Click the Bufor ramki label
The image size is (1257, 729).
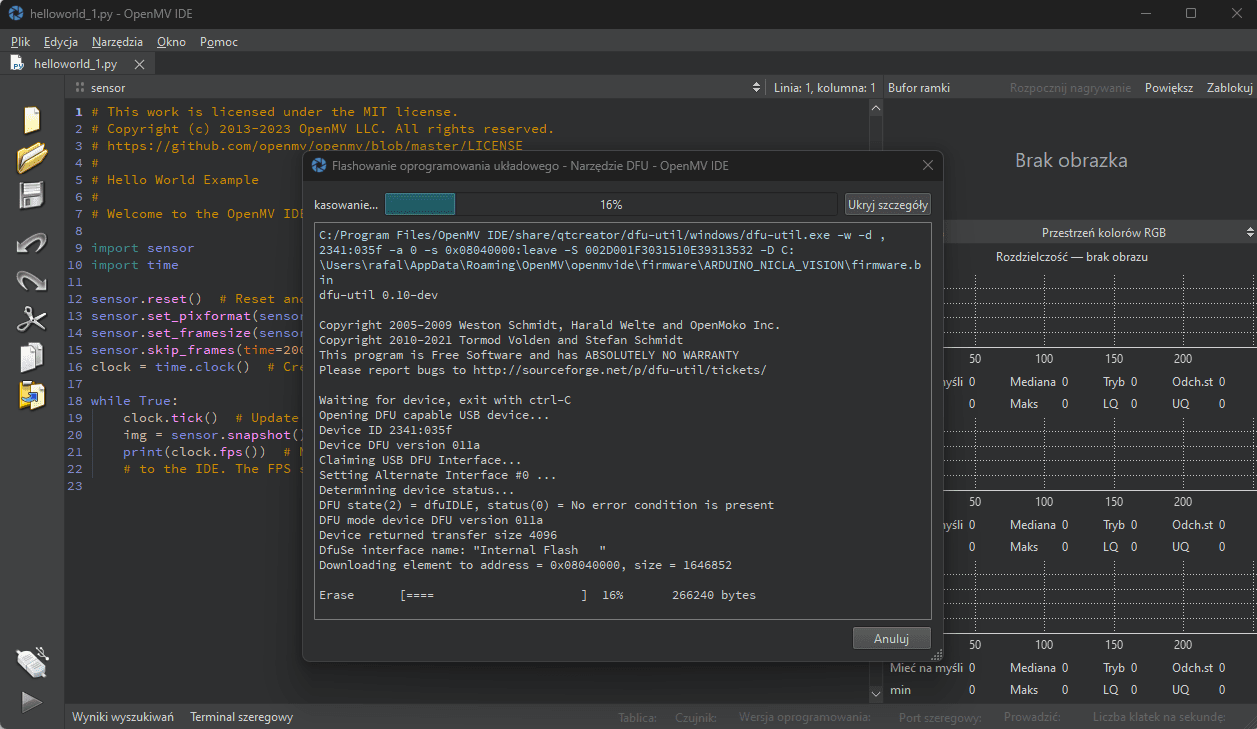[x=919, y=88]
